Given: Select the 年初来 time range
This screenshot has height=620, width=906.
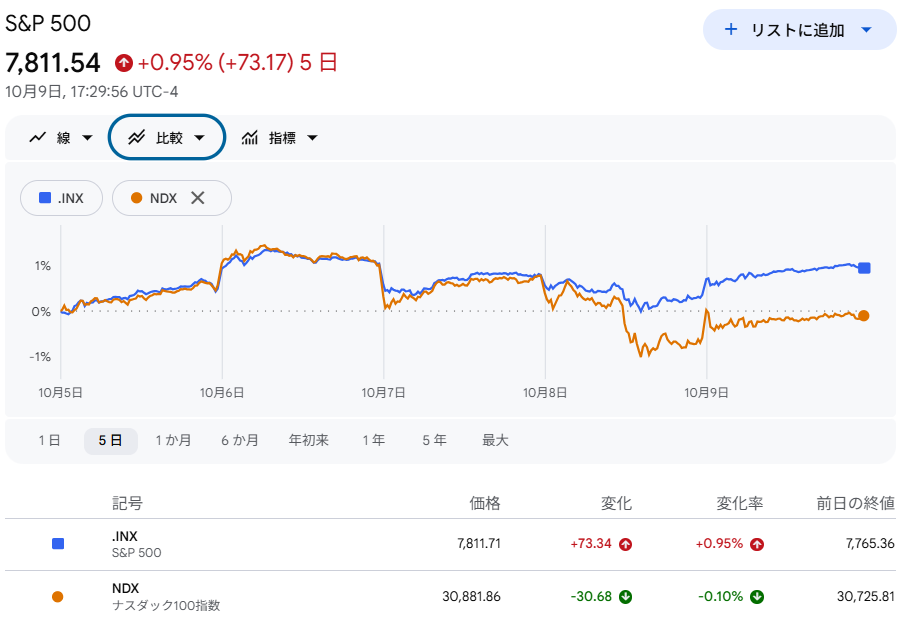Looking at the screenshot, I should (309, 440).
